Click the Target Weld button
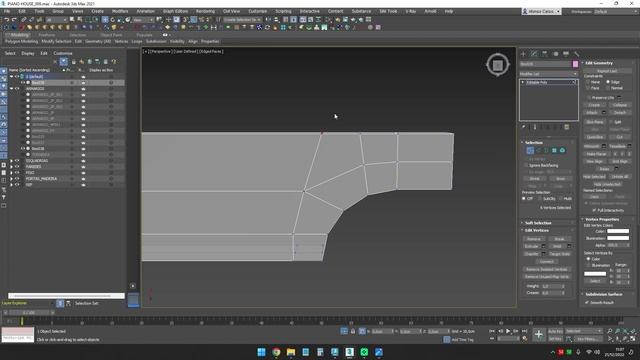Screen dimensions: 640x360 click(x=559, y=254)
